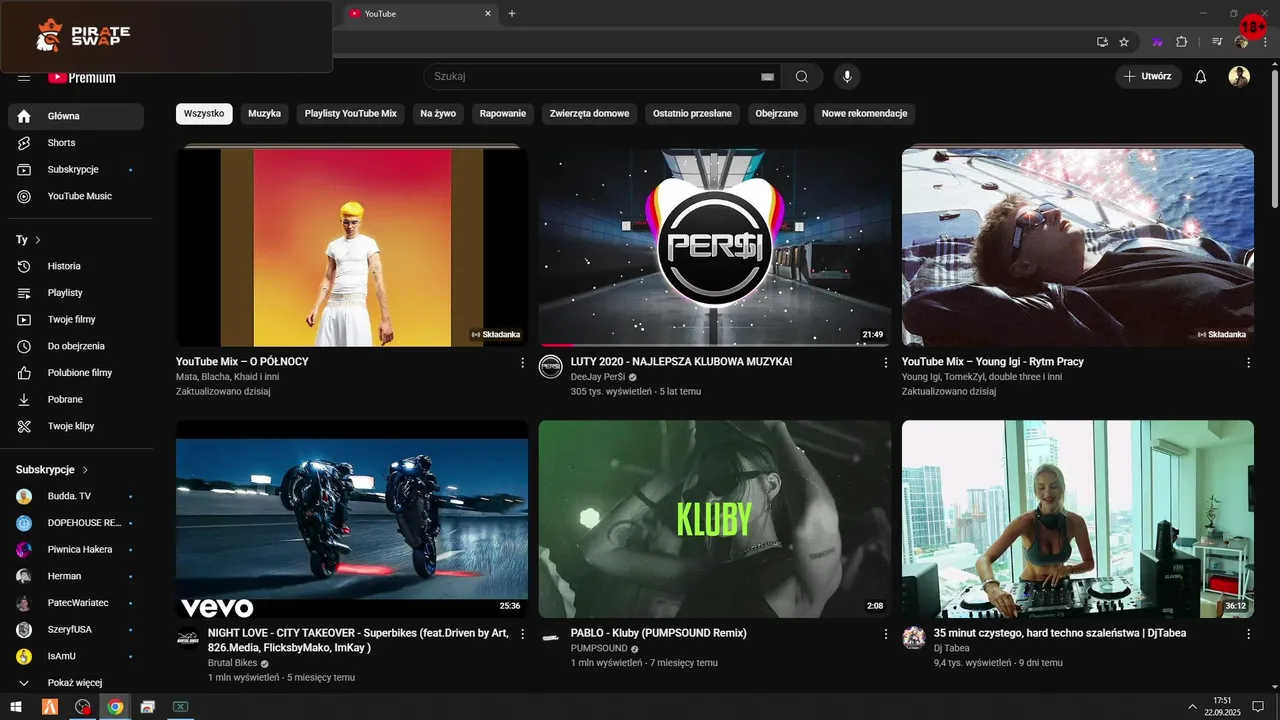This screenshot has height=720, width=1280.
Task: Select the Nowe rekomendacje chip
Action: point(865,114)
